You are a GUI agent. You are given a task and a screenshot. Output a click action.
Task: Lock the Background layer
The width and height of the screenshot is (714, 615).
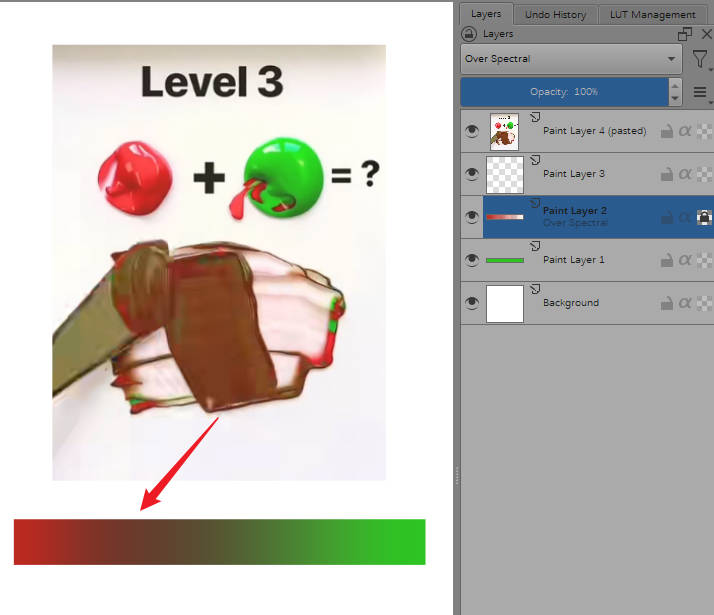(x=667, y=303)
